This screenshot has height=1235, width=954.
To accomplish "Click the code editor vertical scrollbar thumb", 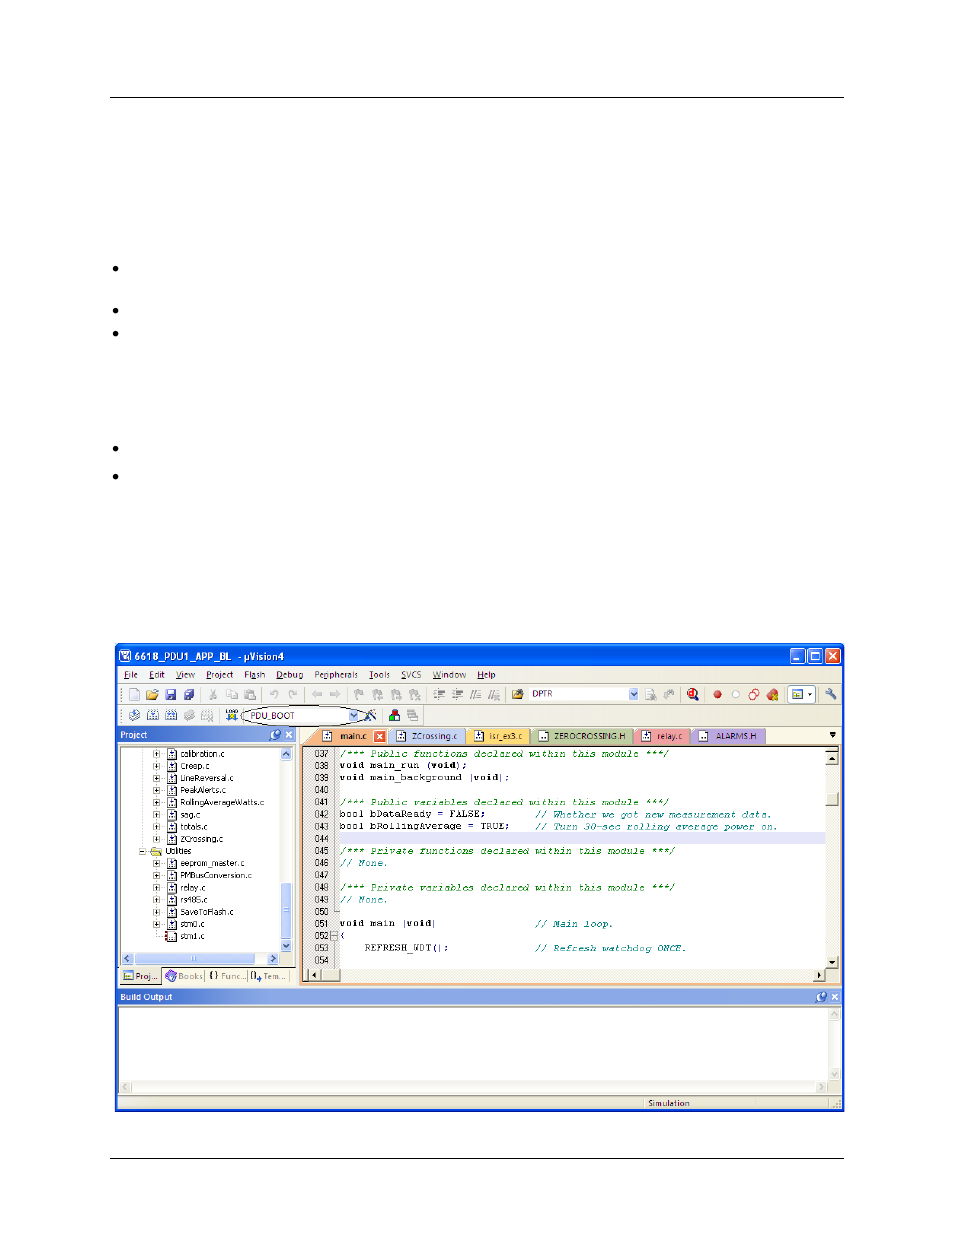I will click(x=832, y=799).
